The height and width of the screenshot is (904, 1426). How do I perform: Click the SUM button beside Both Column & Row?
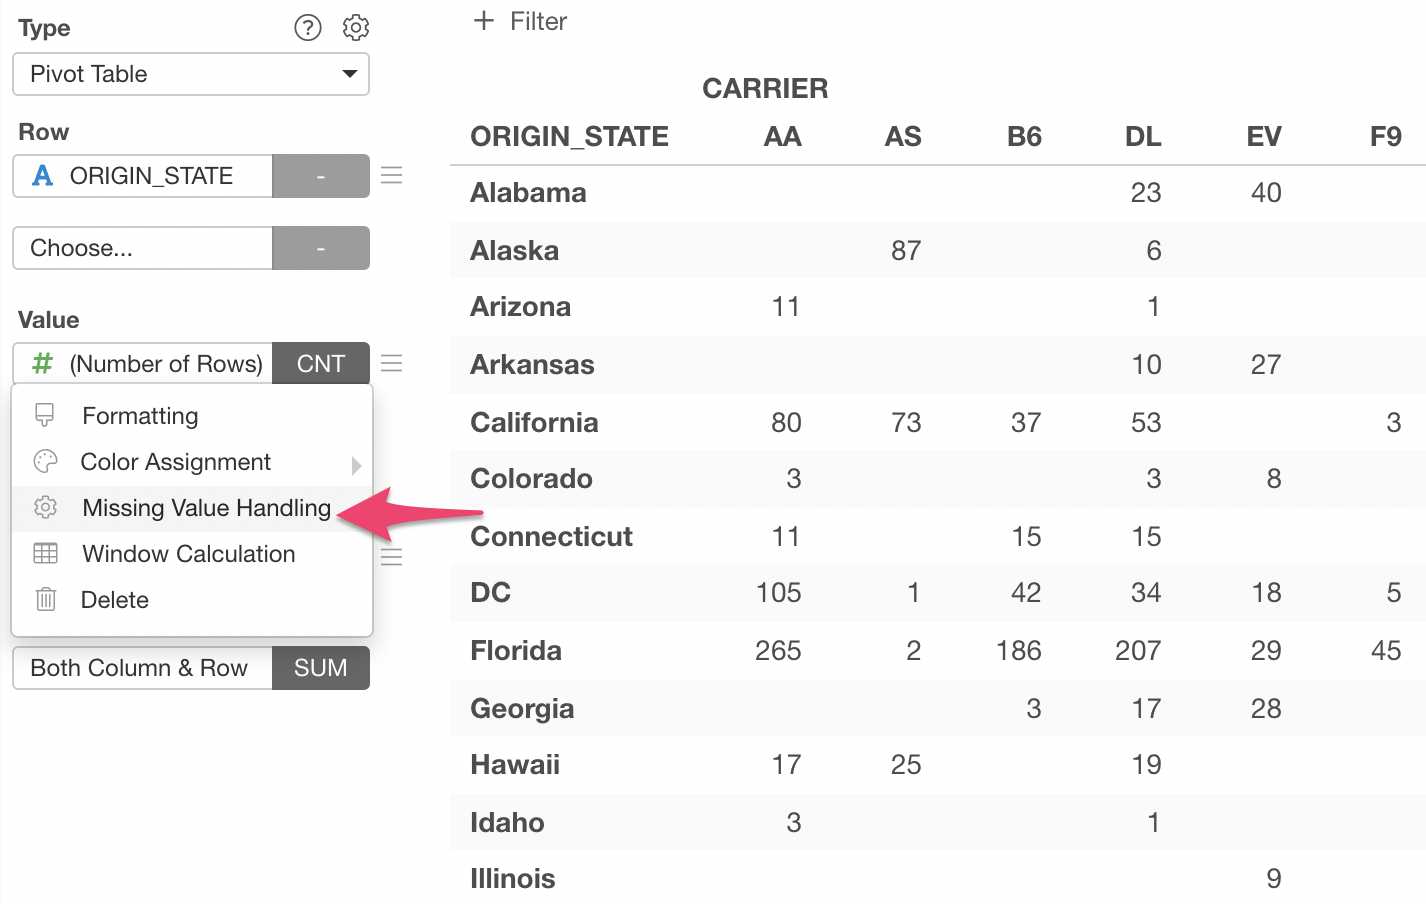(x=321, y=668)
